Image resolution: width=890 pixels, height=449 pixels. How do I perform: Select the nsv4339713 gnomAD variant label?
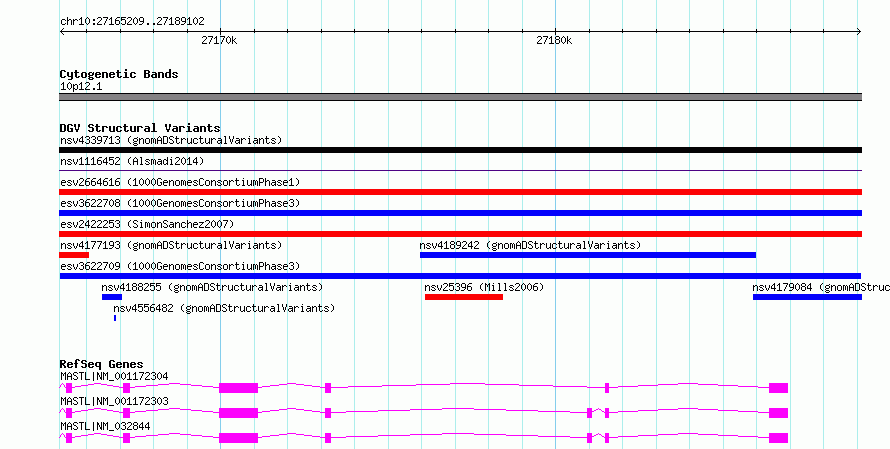pyautogui.click(x=171, y=140)
